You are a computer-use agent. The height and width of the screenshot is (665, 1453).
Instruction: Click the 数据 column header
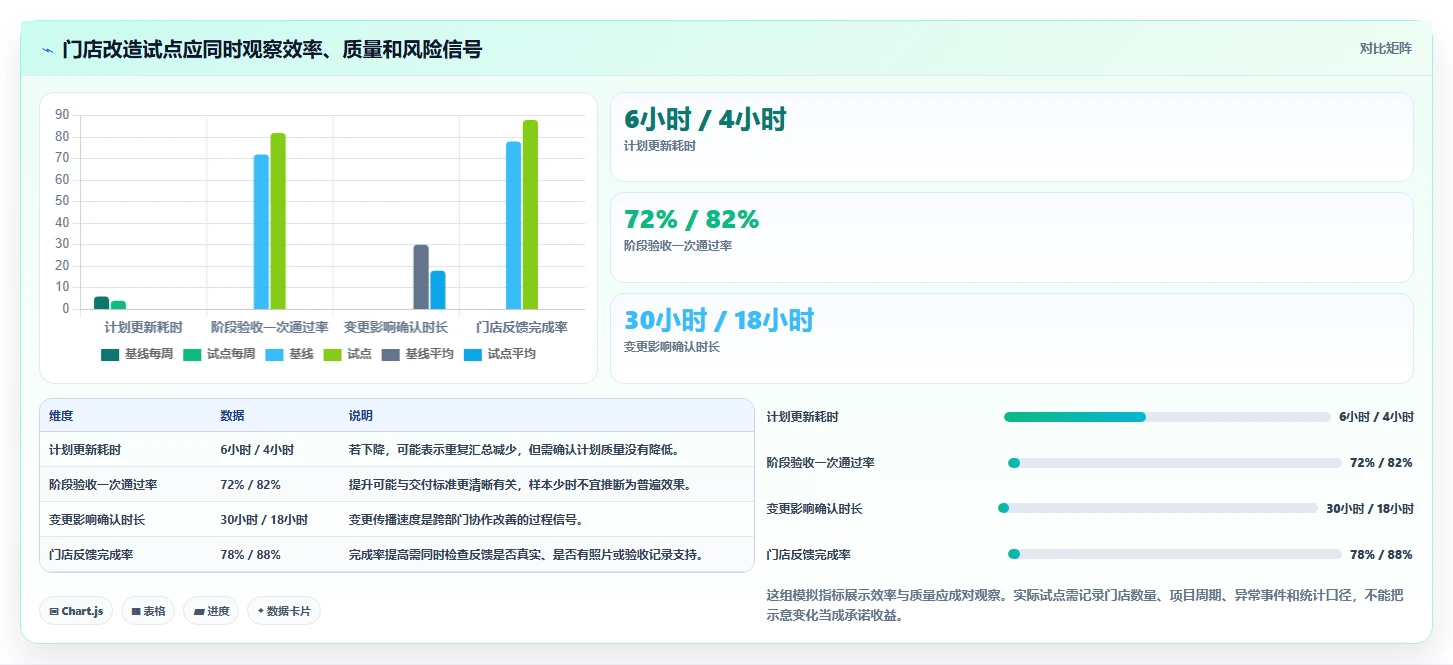point(233,416)
